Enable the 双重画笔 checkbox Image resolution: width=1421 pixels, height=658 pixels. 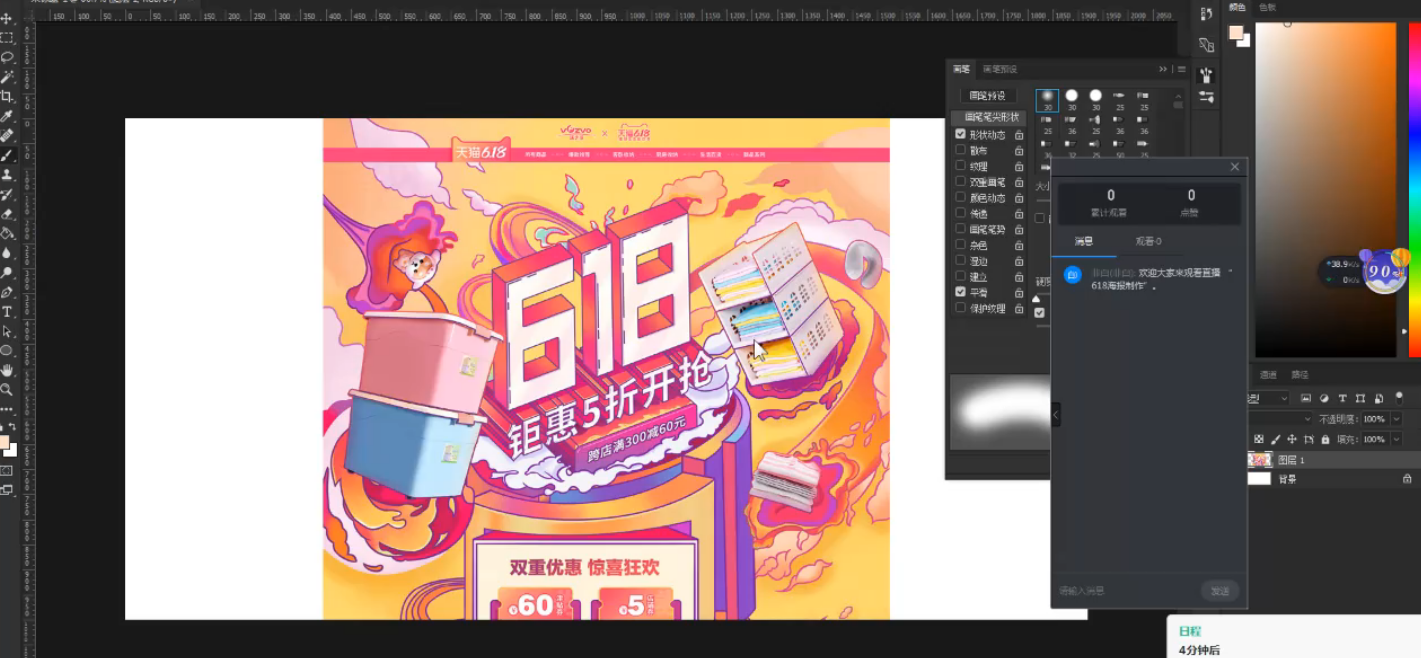[x=961, y=182]
